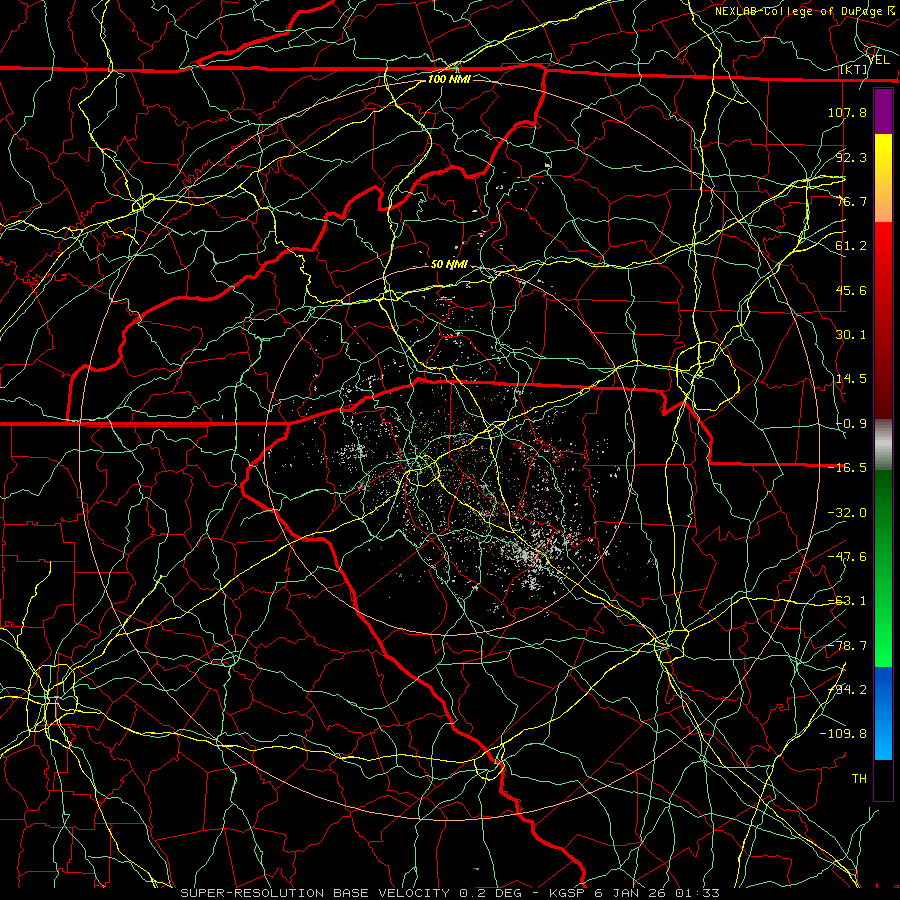Click the 50 NMI range ring label

[x=449, y=265]
